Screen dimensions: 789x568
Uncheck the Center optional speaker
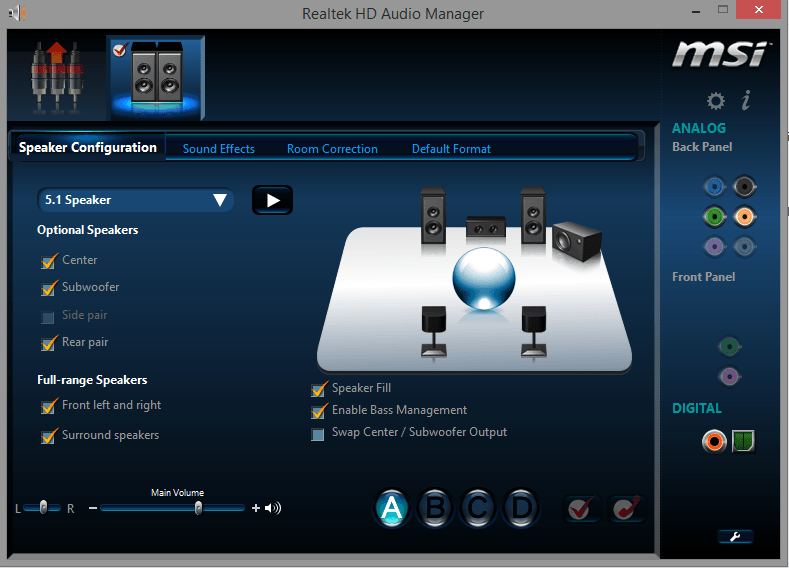[x=48, y=261]
